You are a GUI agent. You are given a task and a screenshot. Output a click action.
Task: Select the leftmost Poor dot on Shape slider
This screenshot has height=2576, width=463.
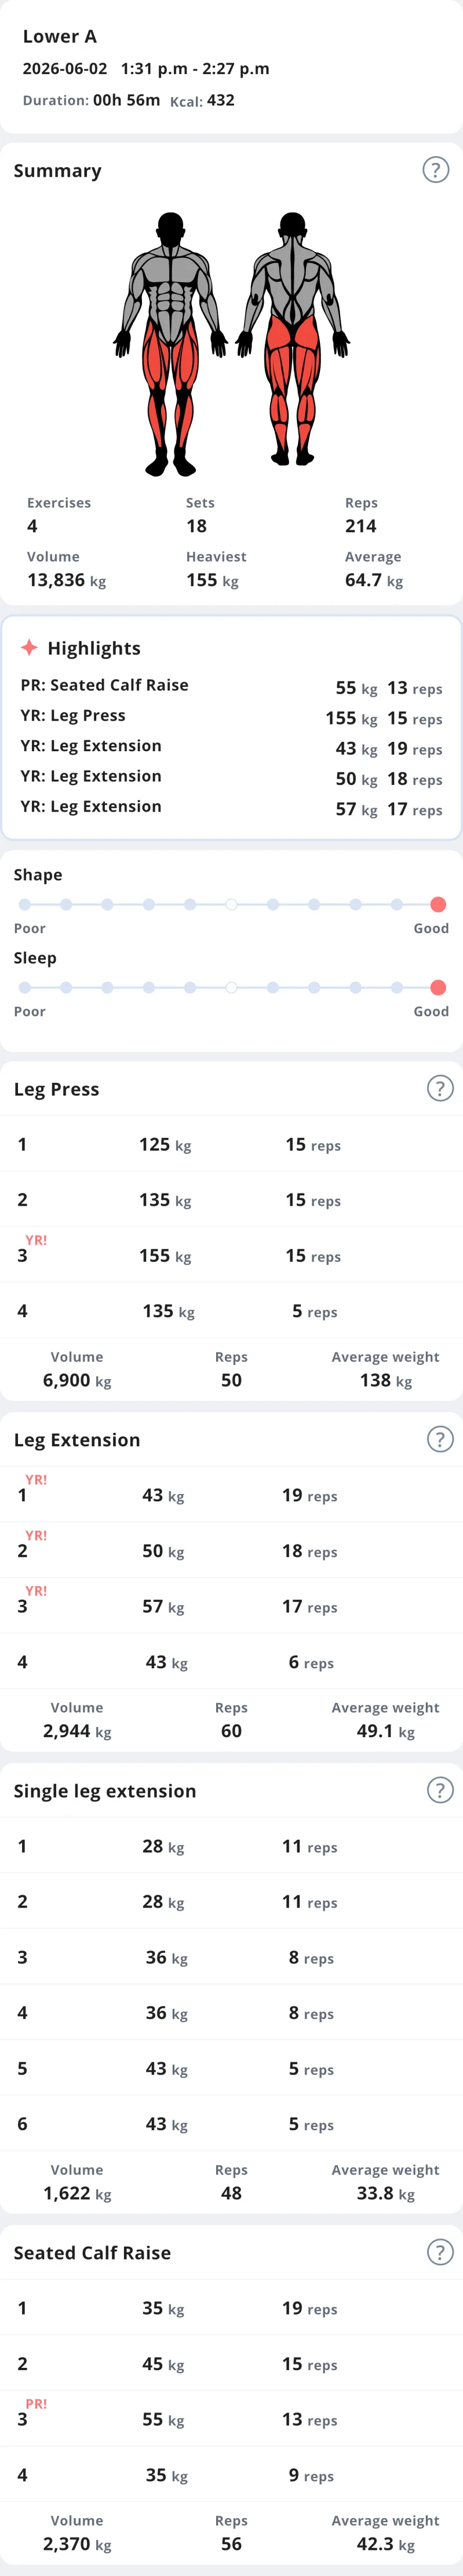(24, 904)
